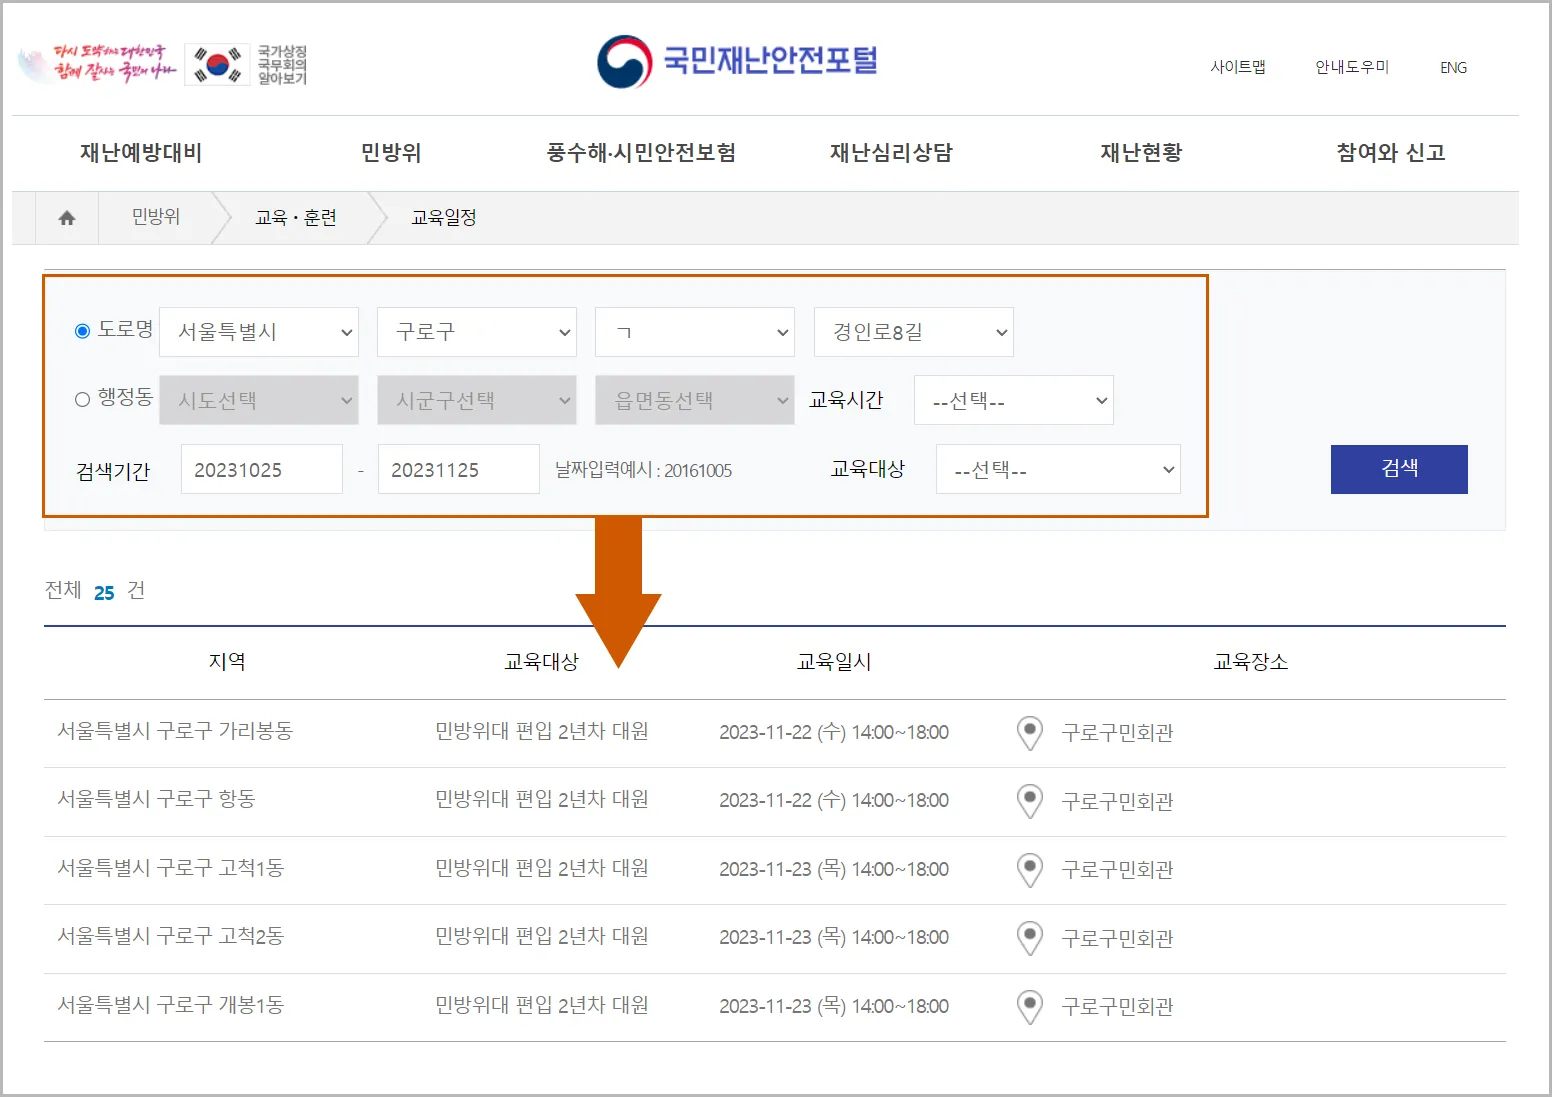
Task: Open the 서울특별시 city dropdown
Action: (x=258, y=331)
